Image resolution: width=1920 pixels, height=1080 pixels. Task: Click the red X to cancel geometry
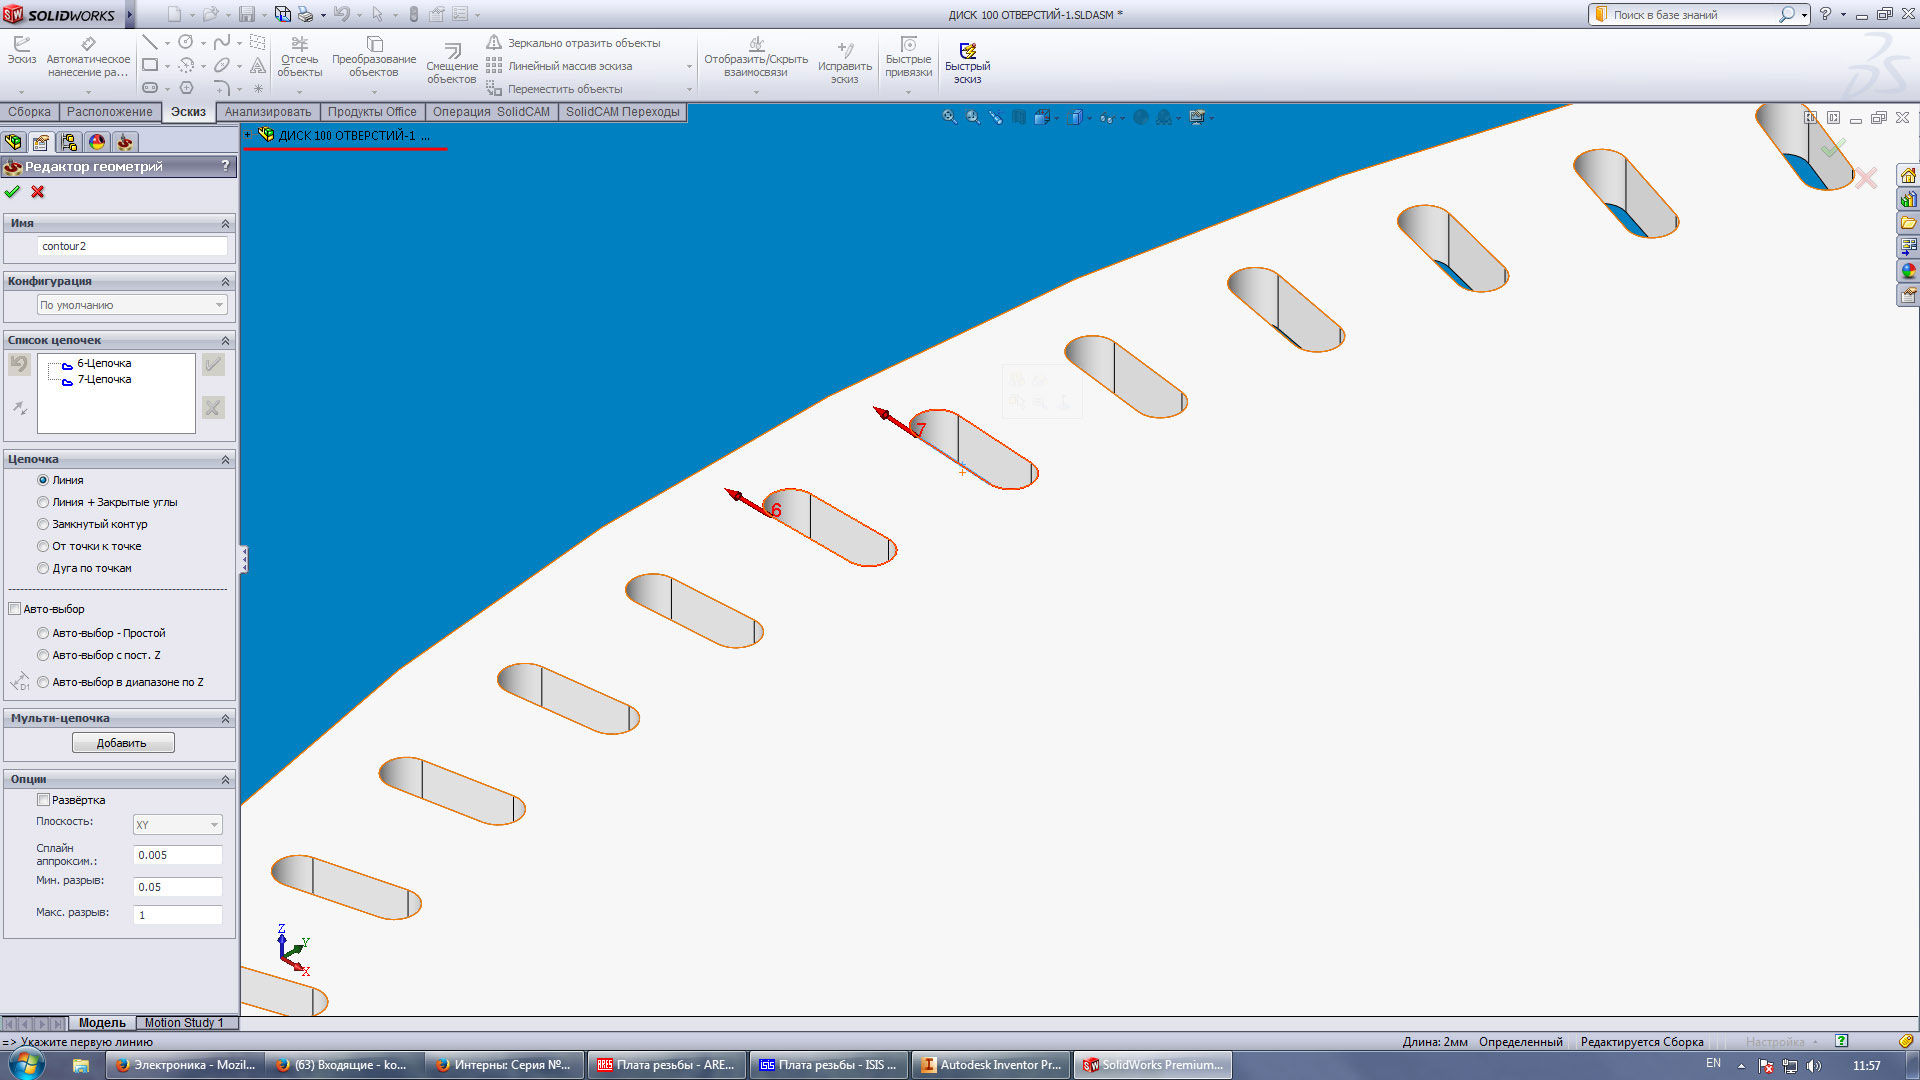click(38, 192)
